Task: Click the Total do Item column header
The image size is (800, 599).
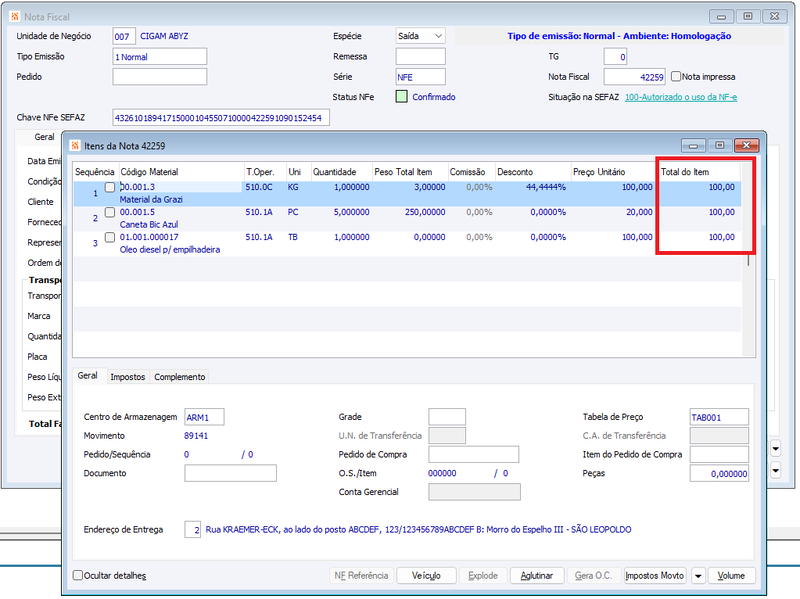Action: point(699,172)
